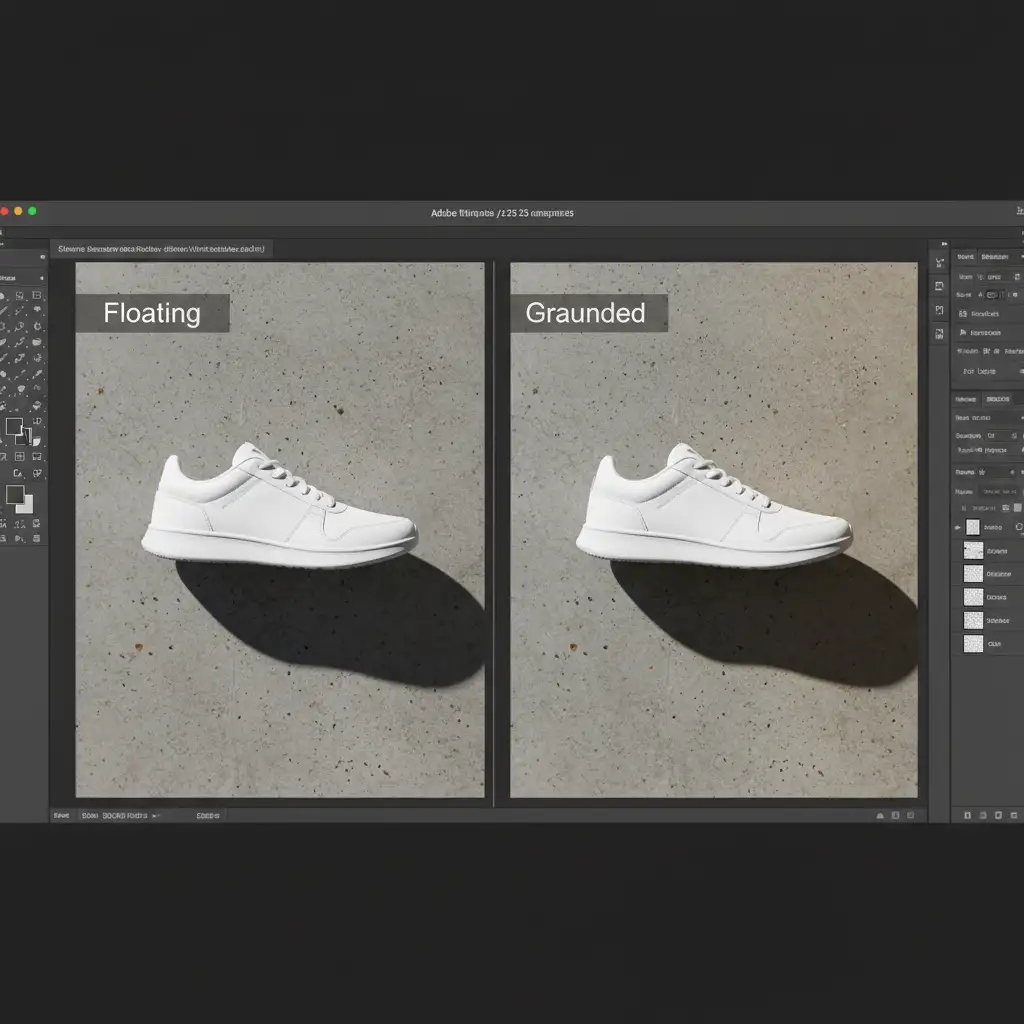Click the 'Graunded' label on the right canvas

tap(586, 313)
